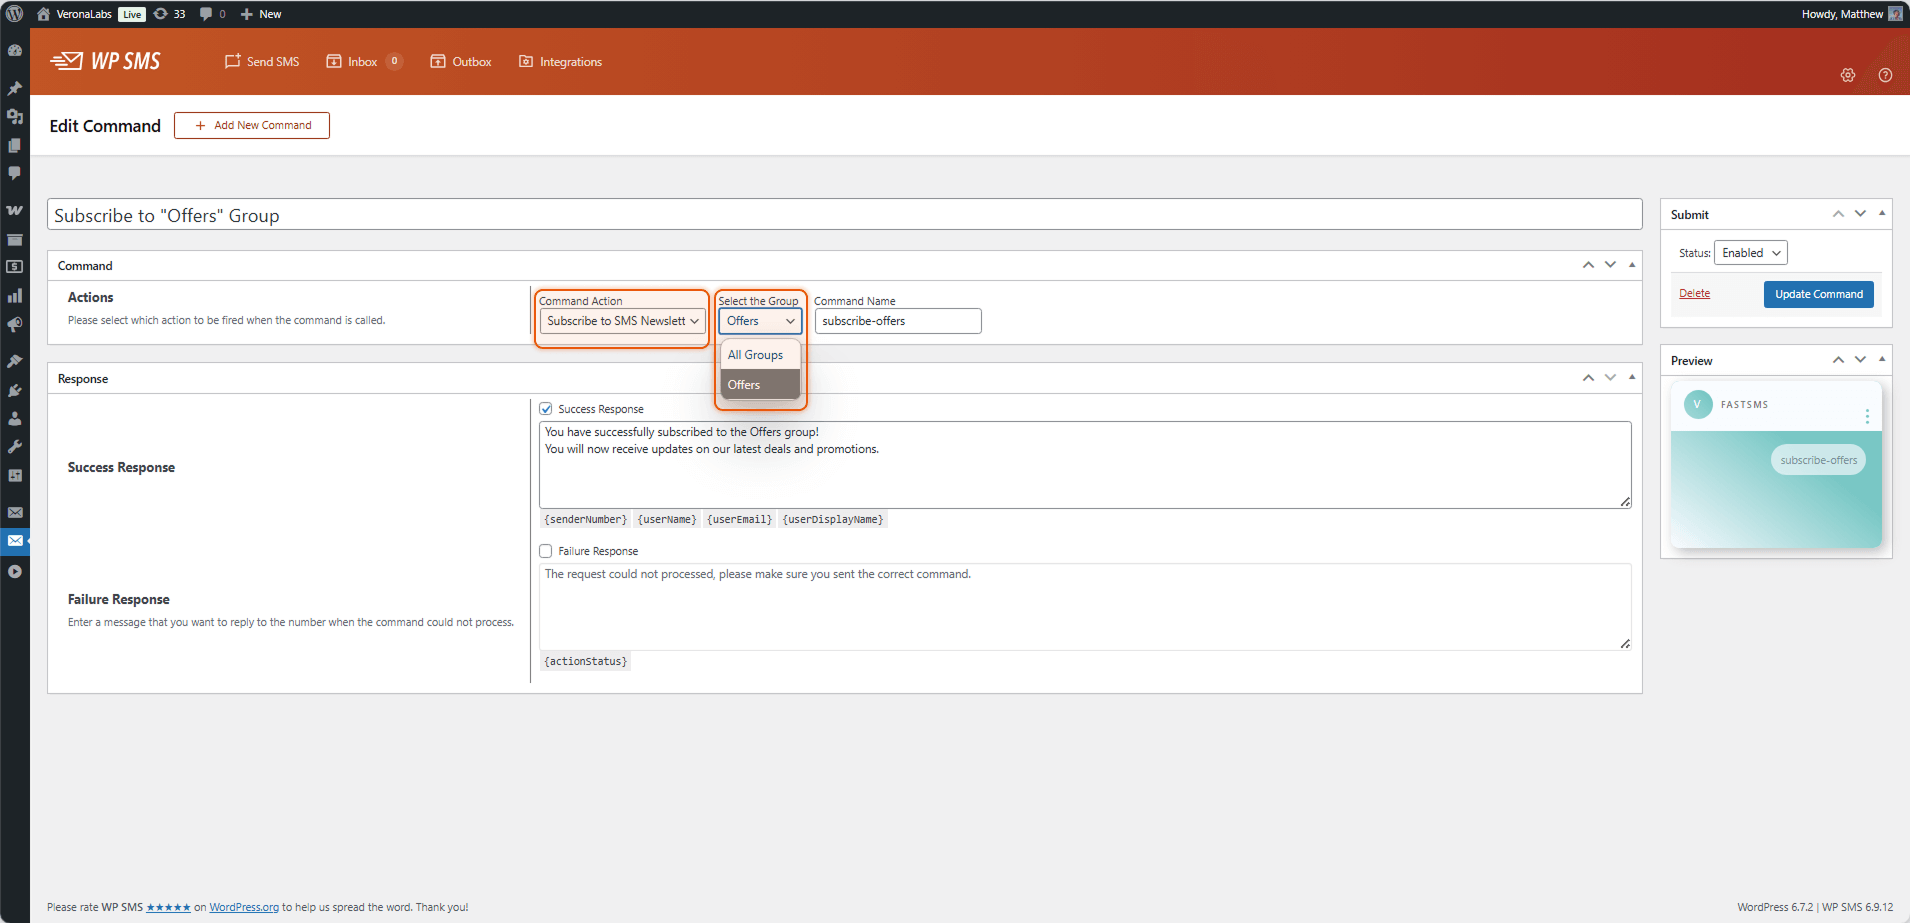Viewport: 1910px width, 923px height.
Task: Open the Command Action dropdown
Action: 623,321
